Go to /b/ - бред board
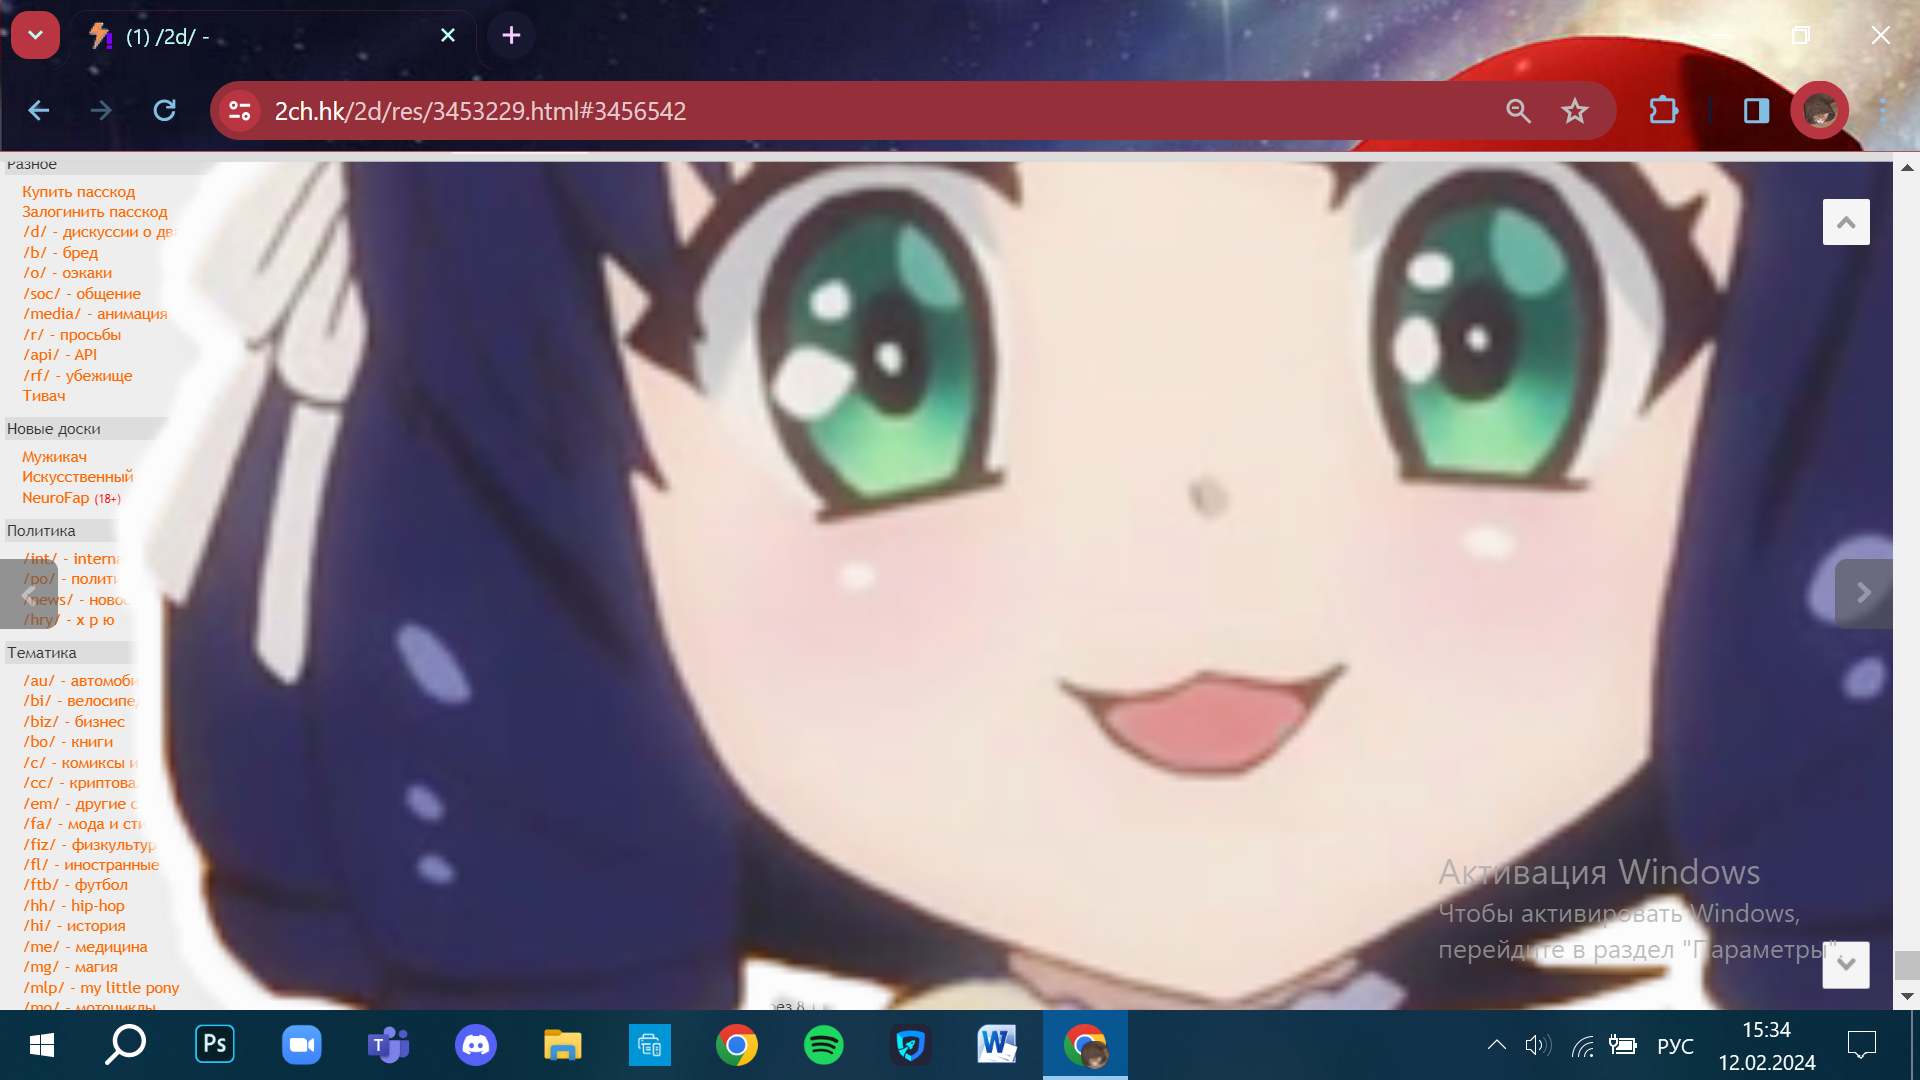 coord(60,252)
